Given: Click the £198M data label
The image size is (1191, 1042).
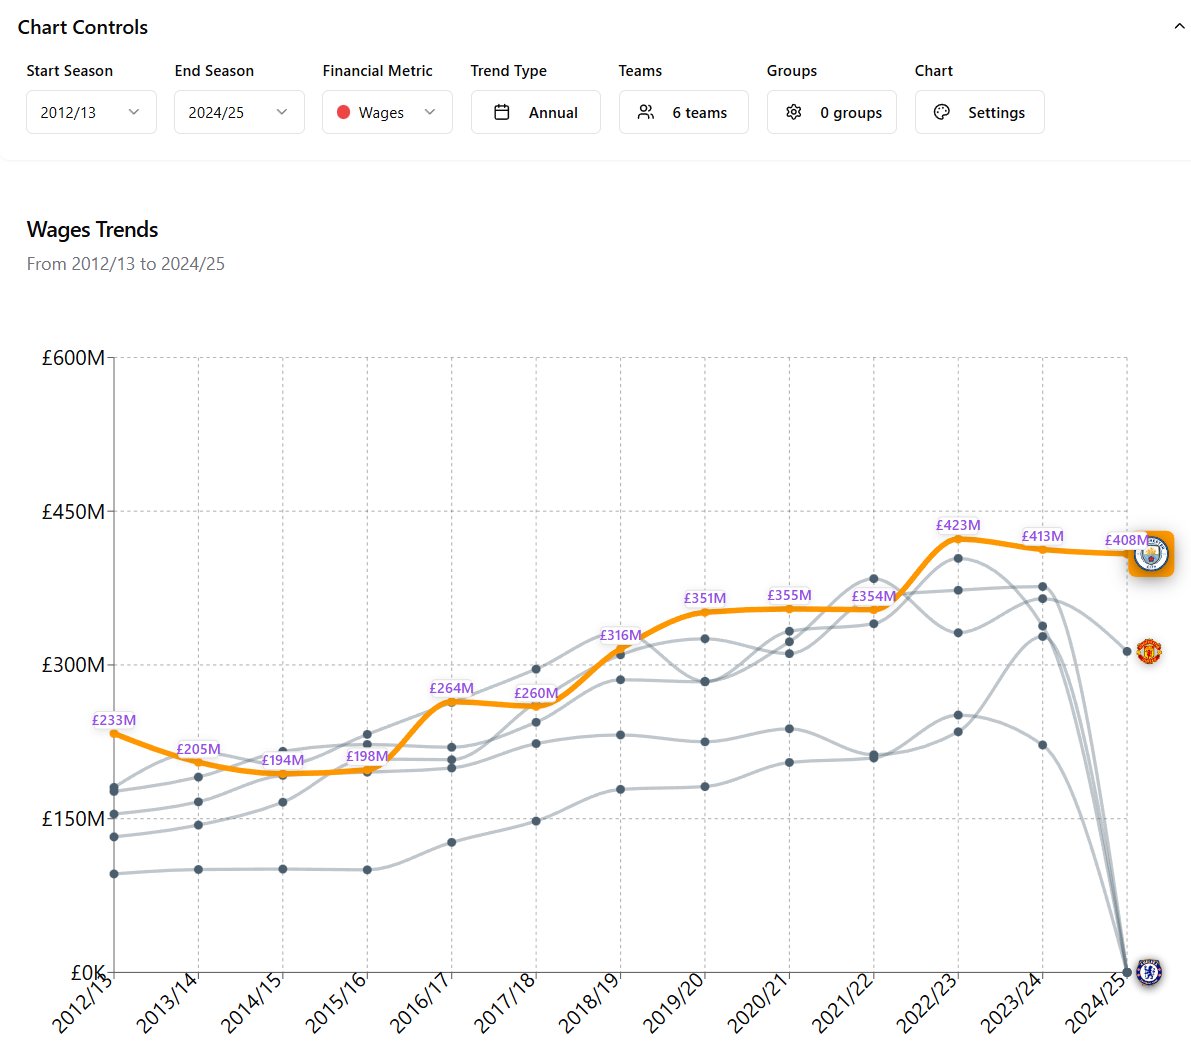Looking at the screenshot, I should point(367,756).
